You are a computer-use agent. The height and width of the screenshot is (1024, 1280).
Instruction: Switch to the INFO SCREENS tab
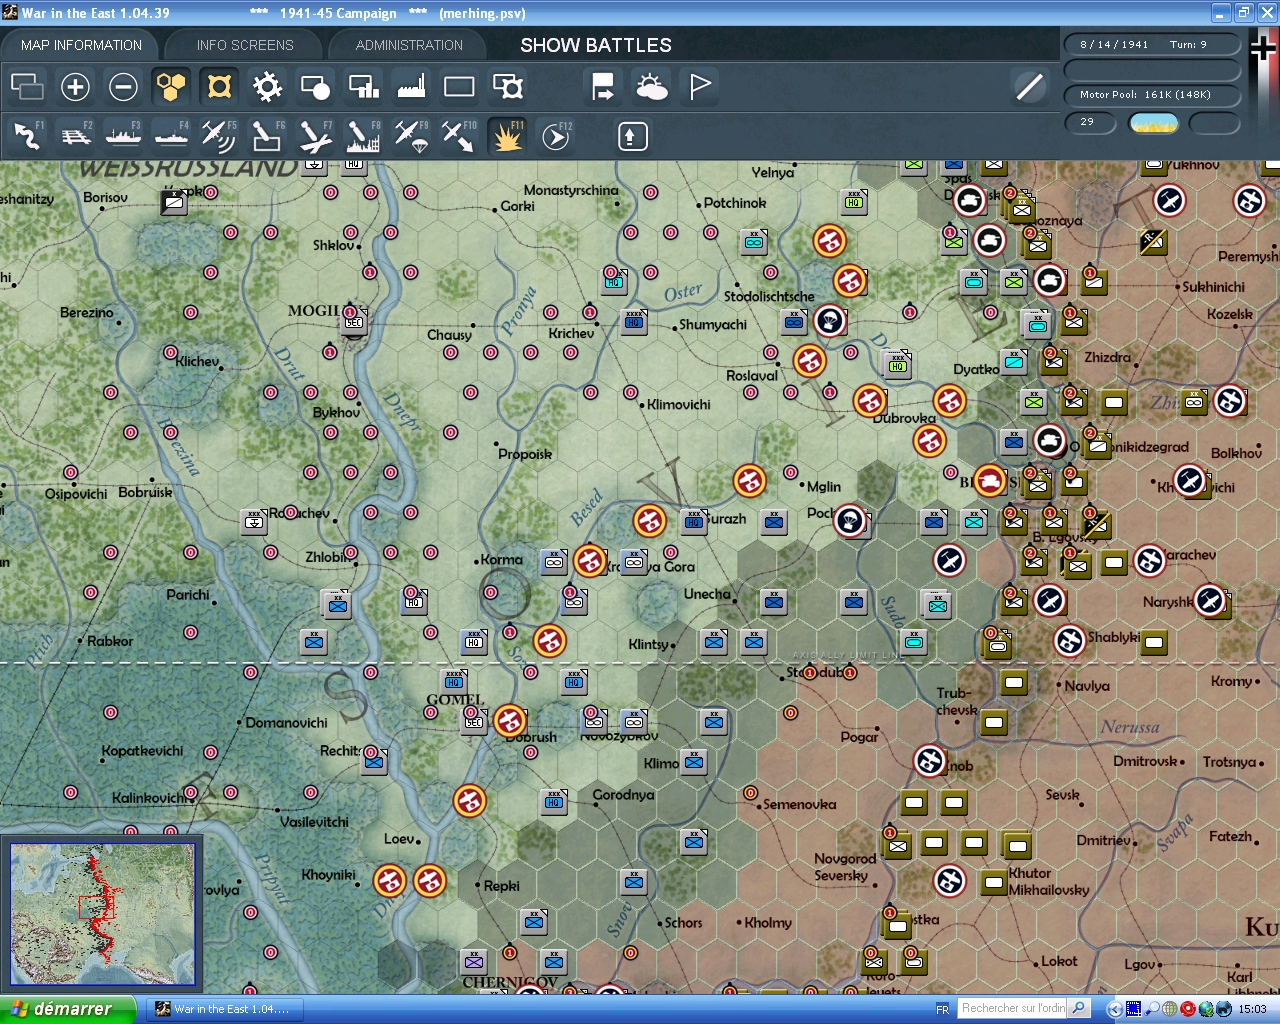(245, 45)
